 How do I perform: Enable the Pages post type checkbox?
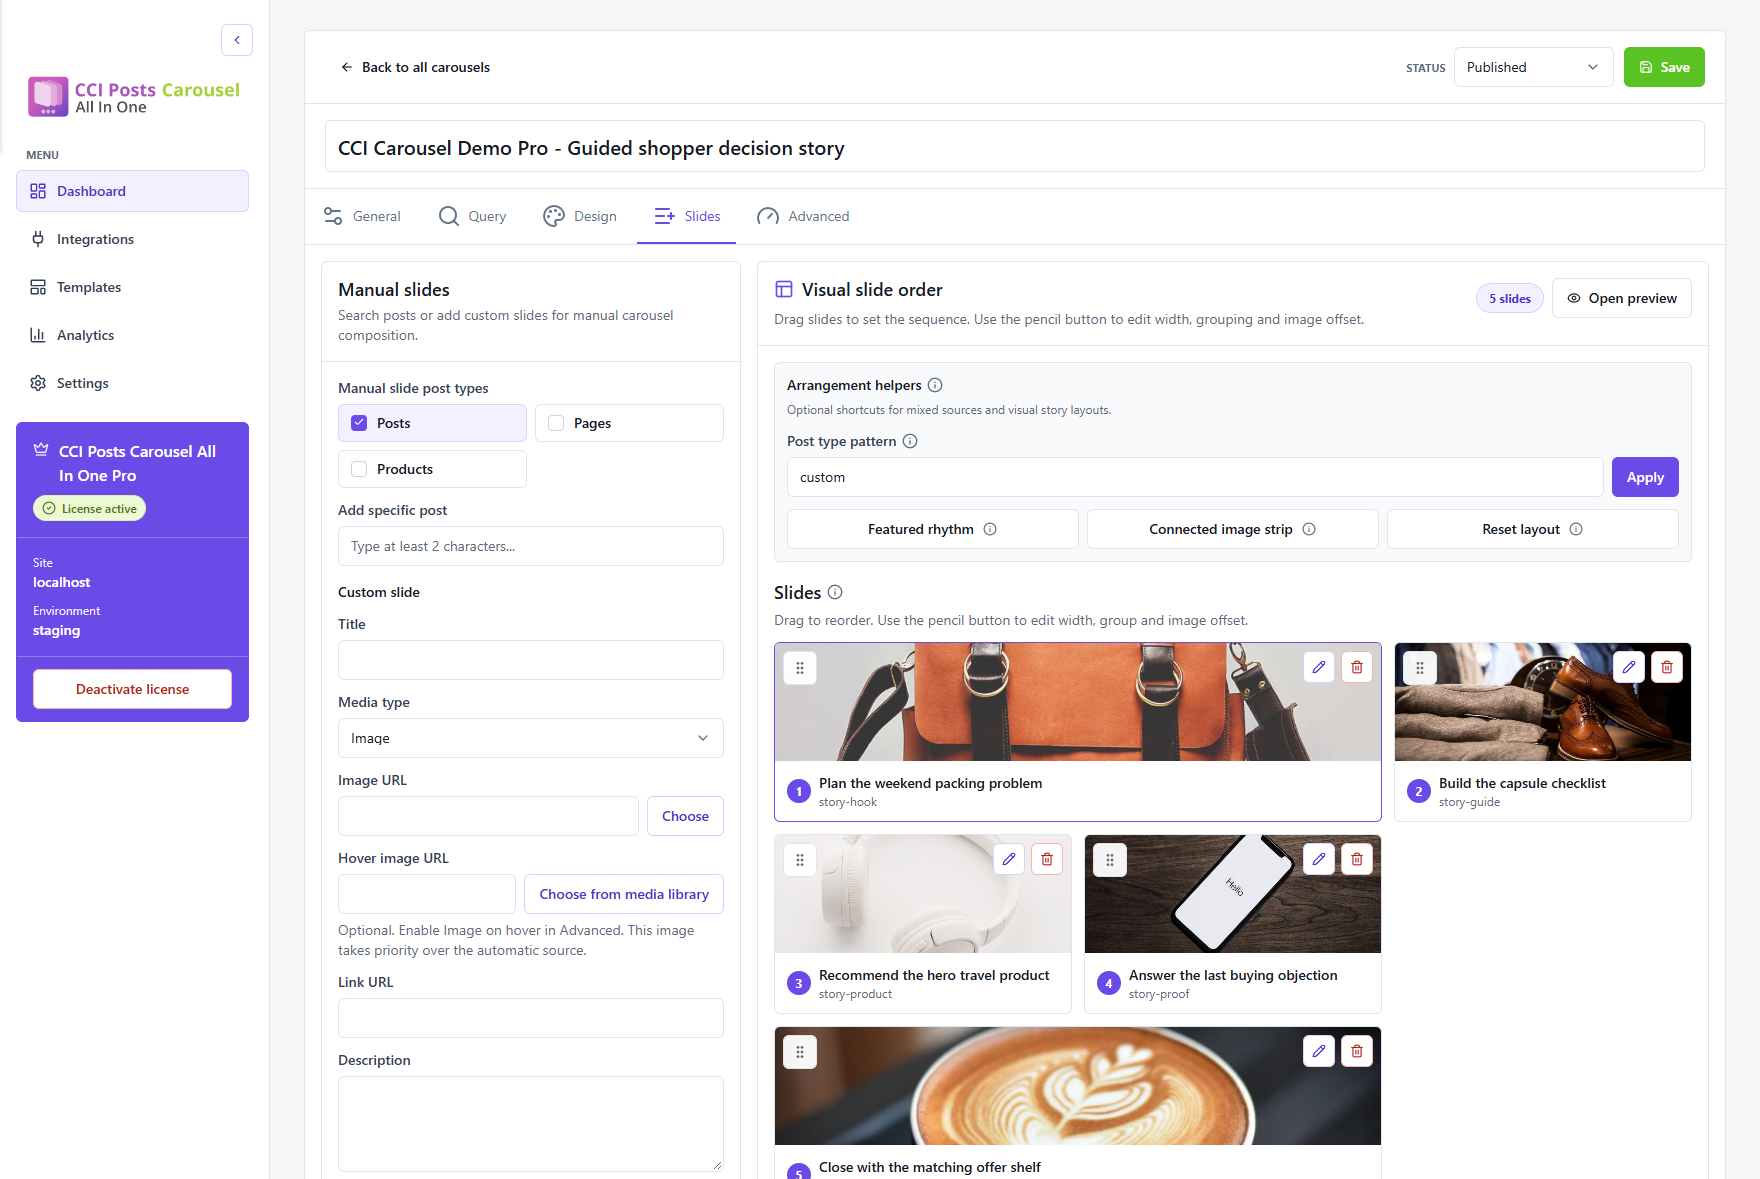tap(556, 423)
